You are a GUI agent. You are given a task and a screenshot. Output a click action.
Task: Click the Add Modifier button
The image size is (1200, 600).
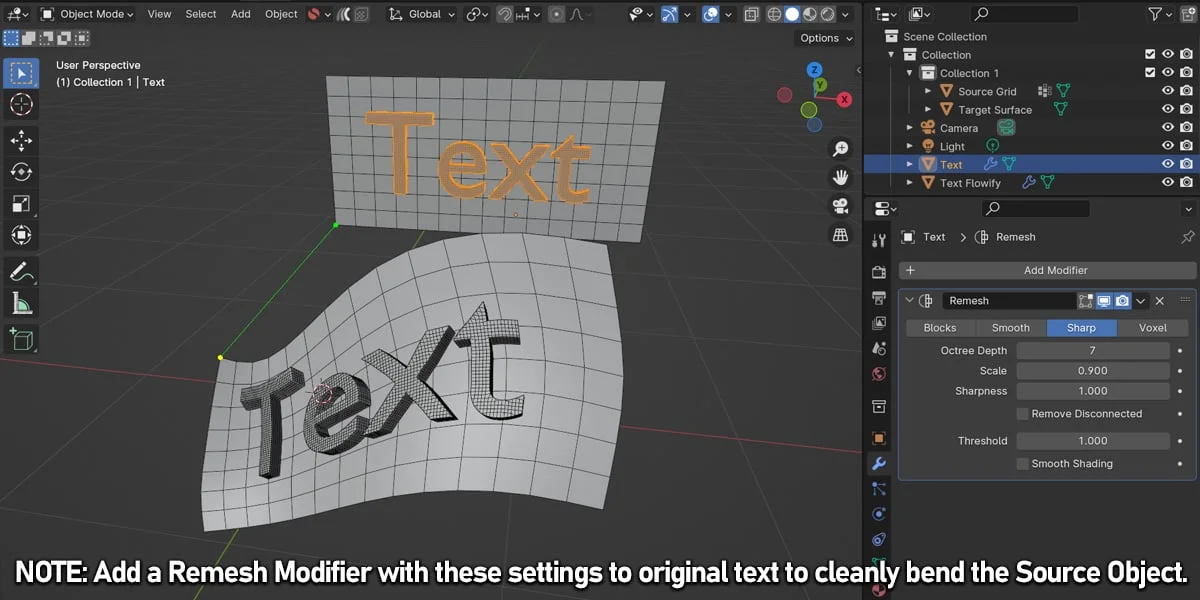click(1046, 270)
